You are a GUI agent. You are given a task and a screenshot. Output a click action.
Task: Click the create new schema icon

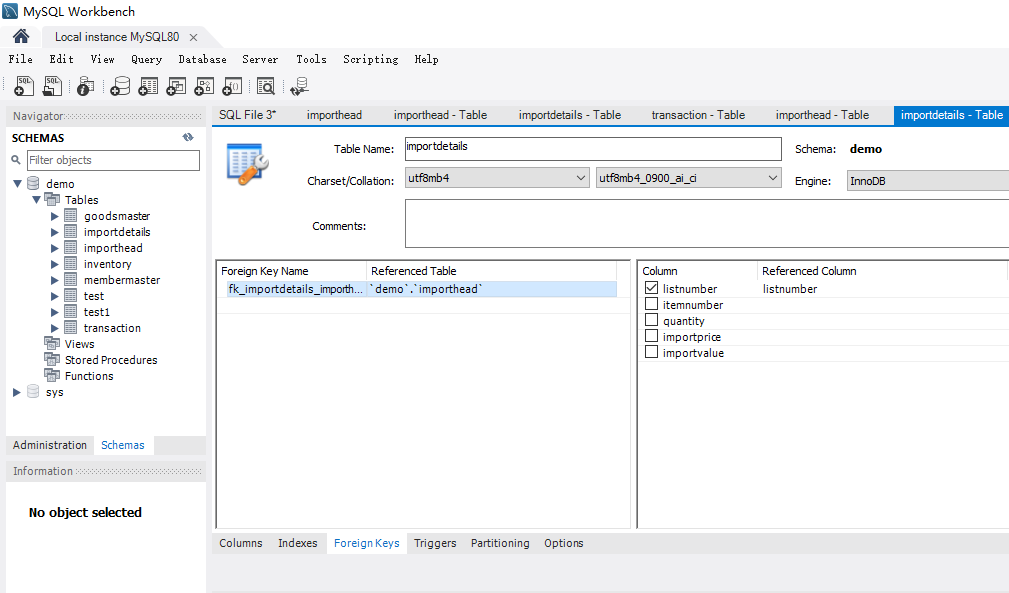pos(120,87)
